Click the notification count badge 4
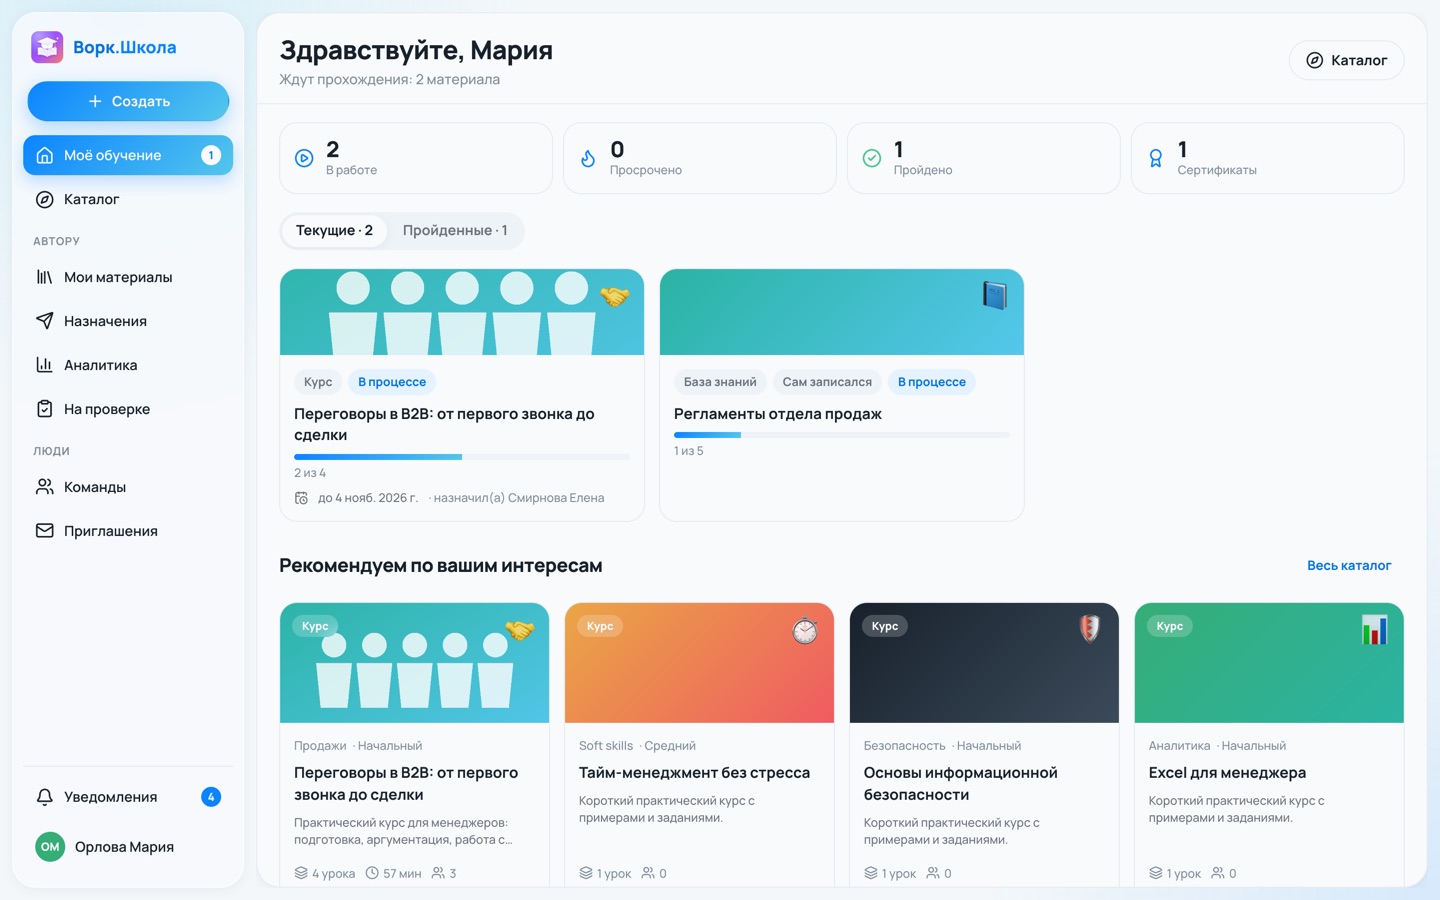The image size is (1440, 900). point(211,797)
